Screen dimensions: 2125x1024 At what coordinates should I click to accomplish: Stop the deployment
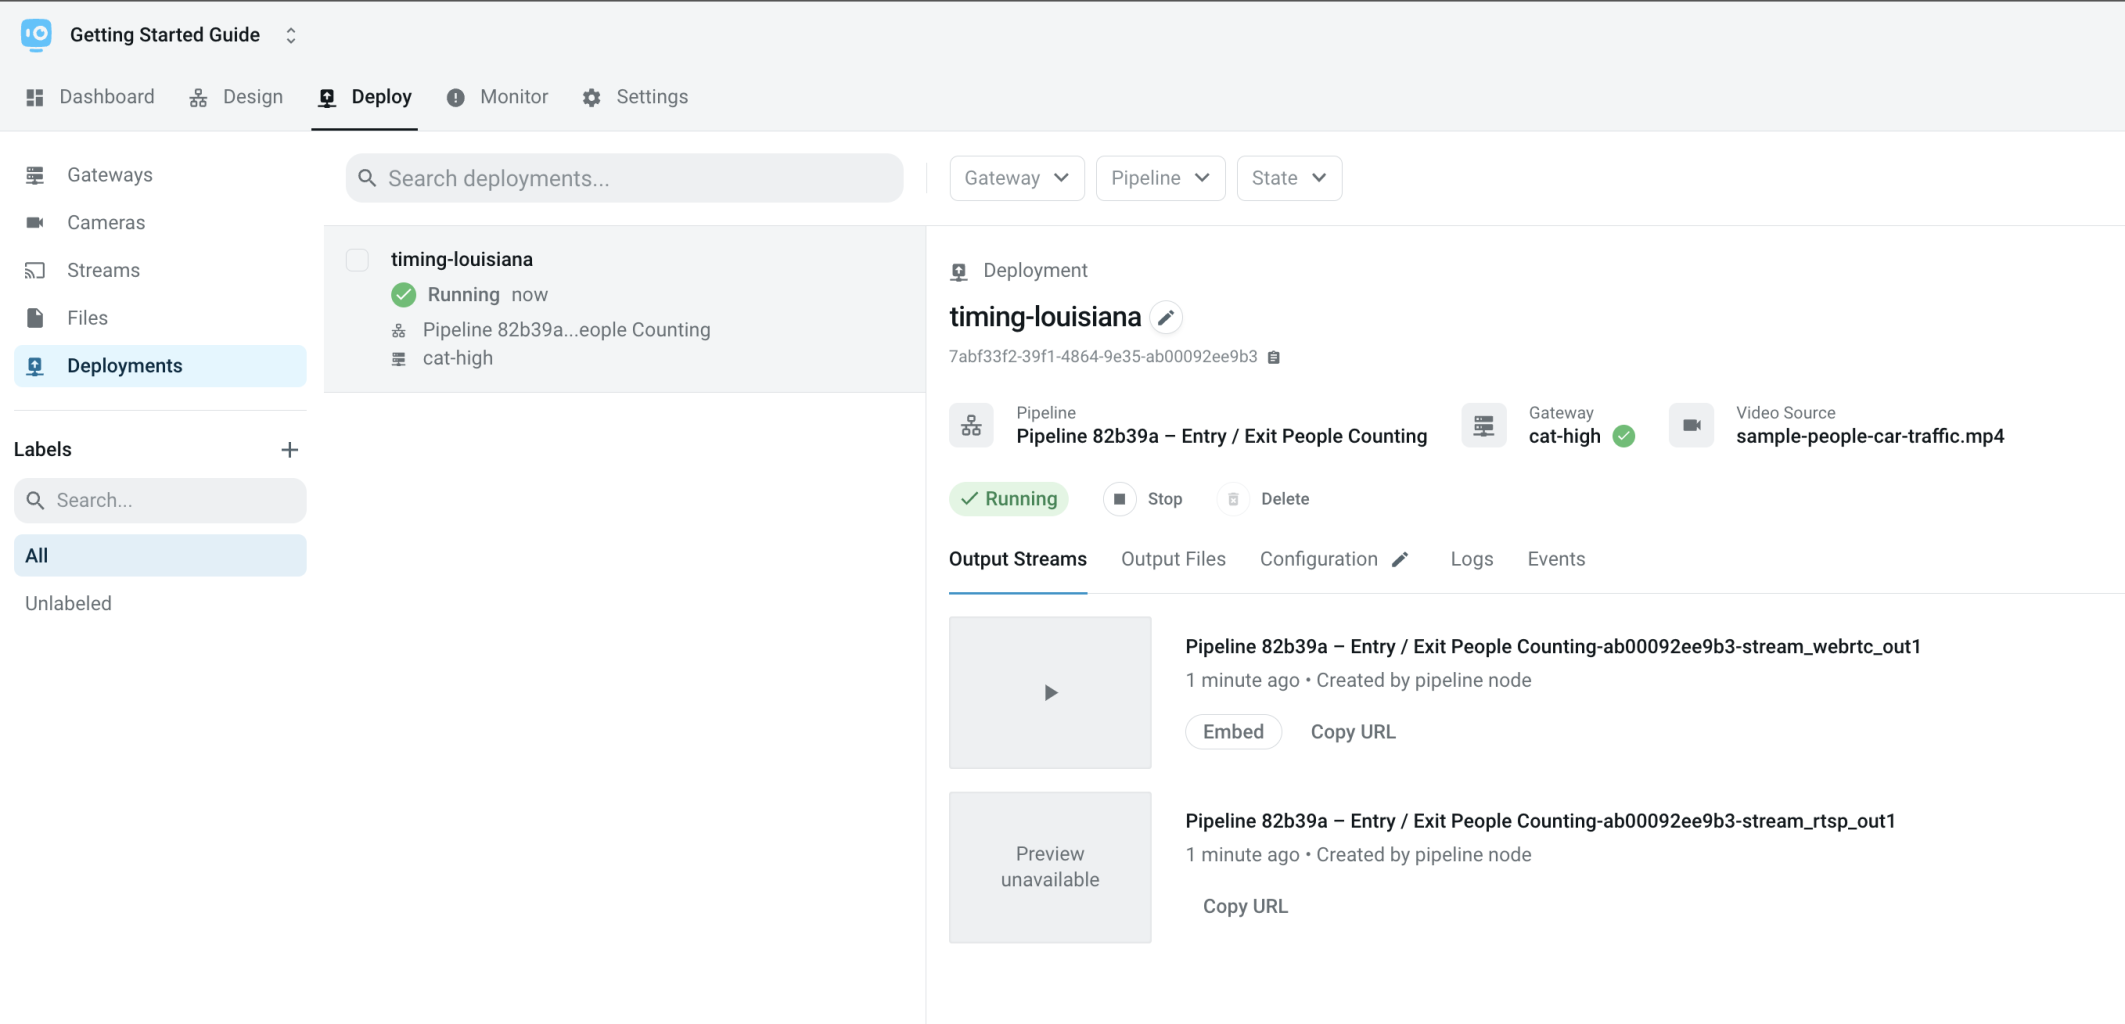click(1143, 499)
